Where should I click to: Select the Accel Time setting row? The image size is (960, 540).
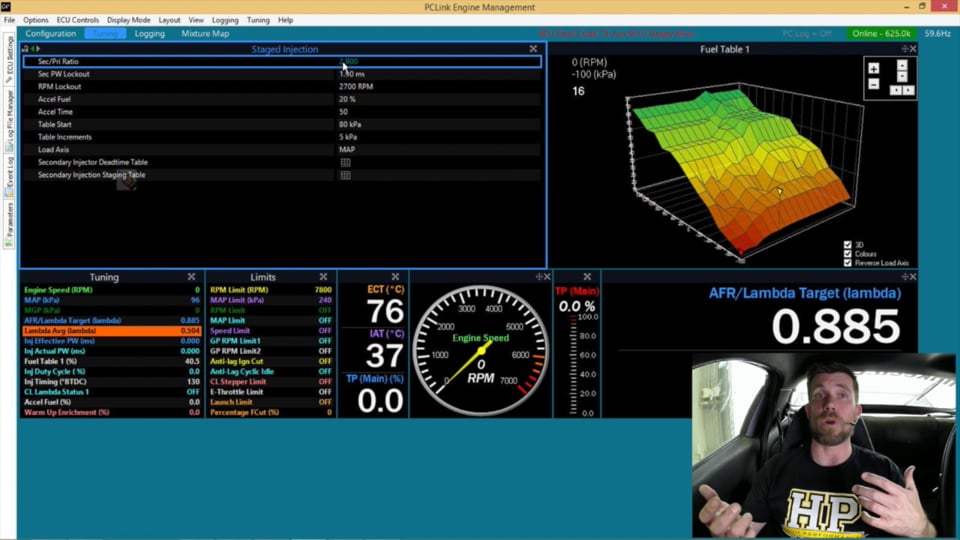(x=282, y=112)
